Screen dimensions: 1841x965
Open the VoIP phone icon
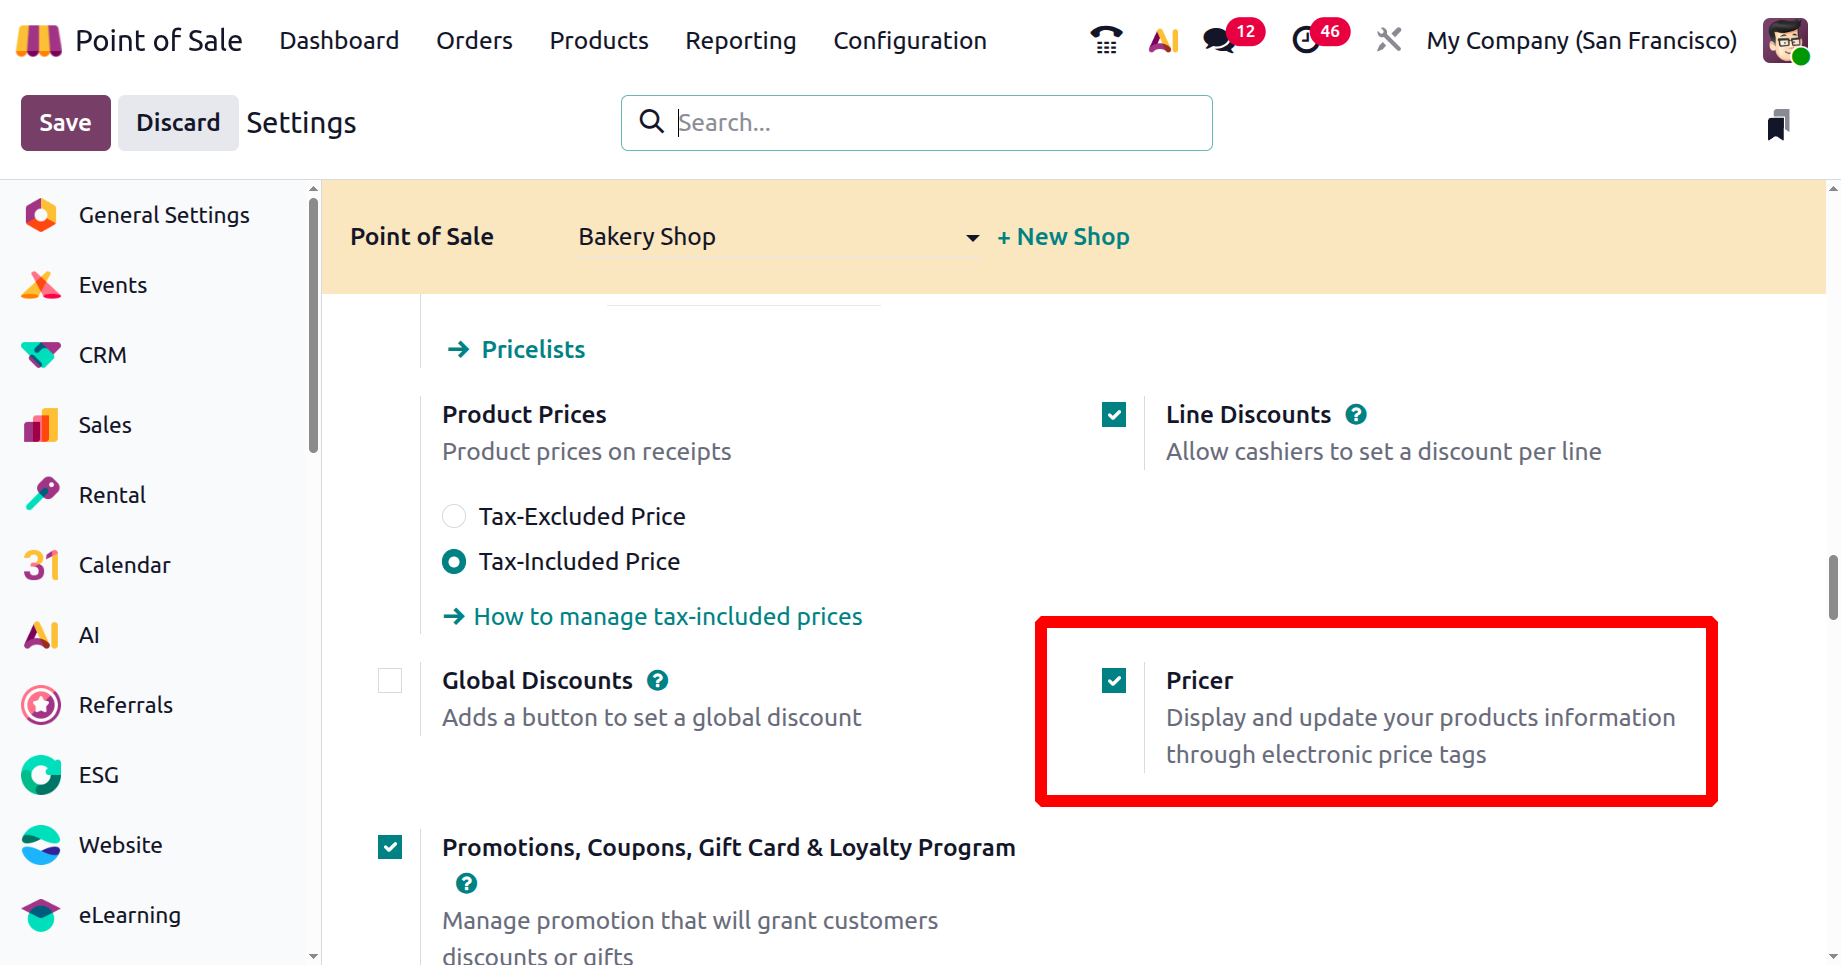point(1106,40)
